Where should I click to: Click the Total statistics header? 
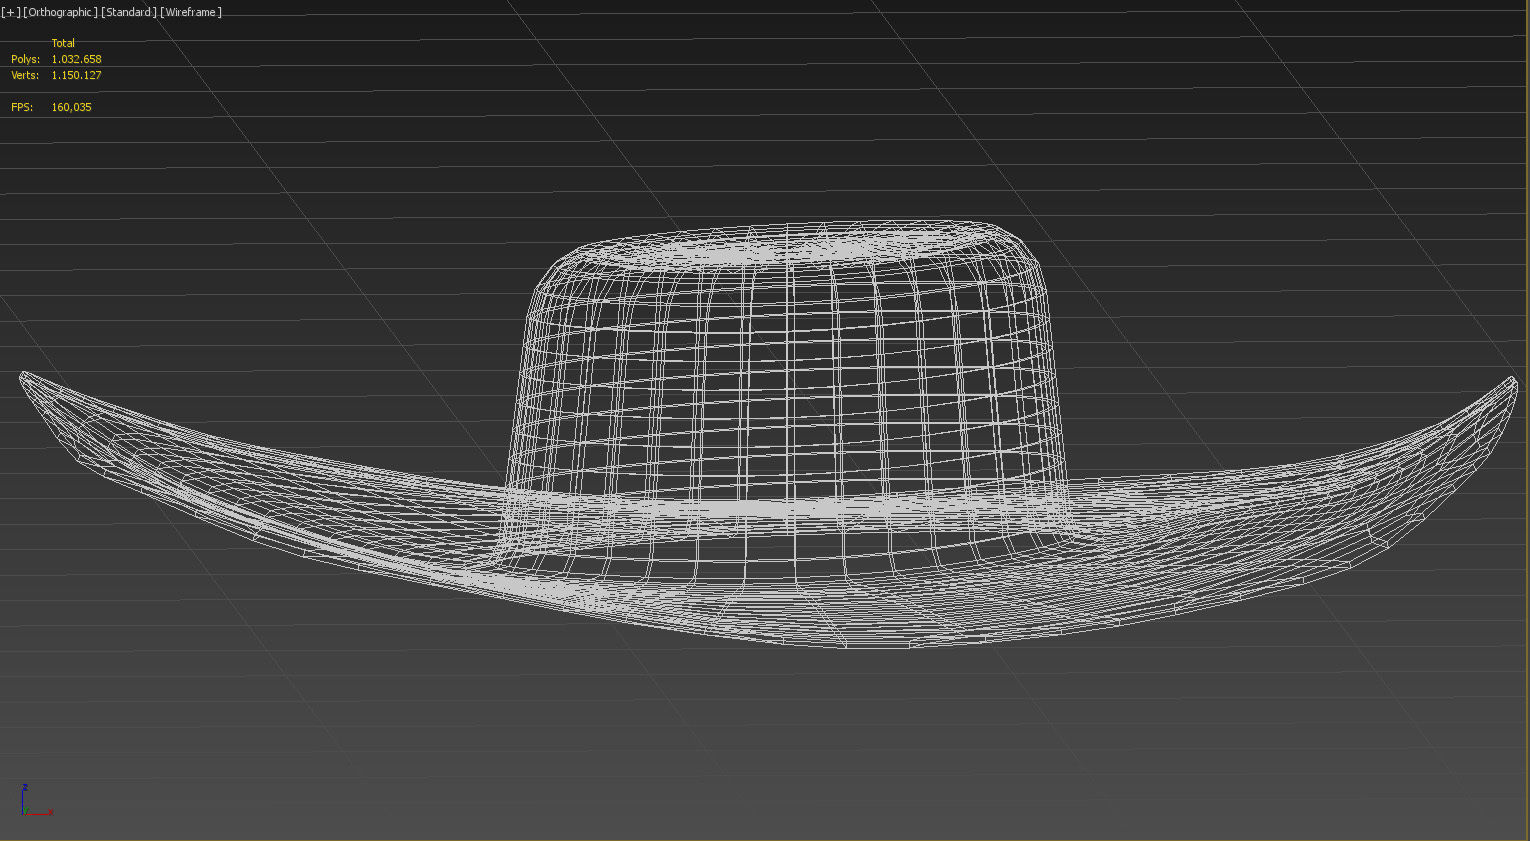(63, 43)
